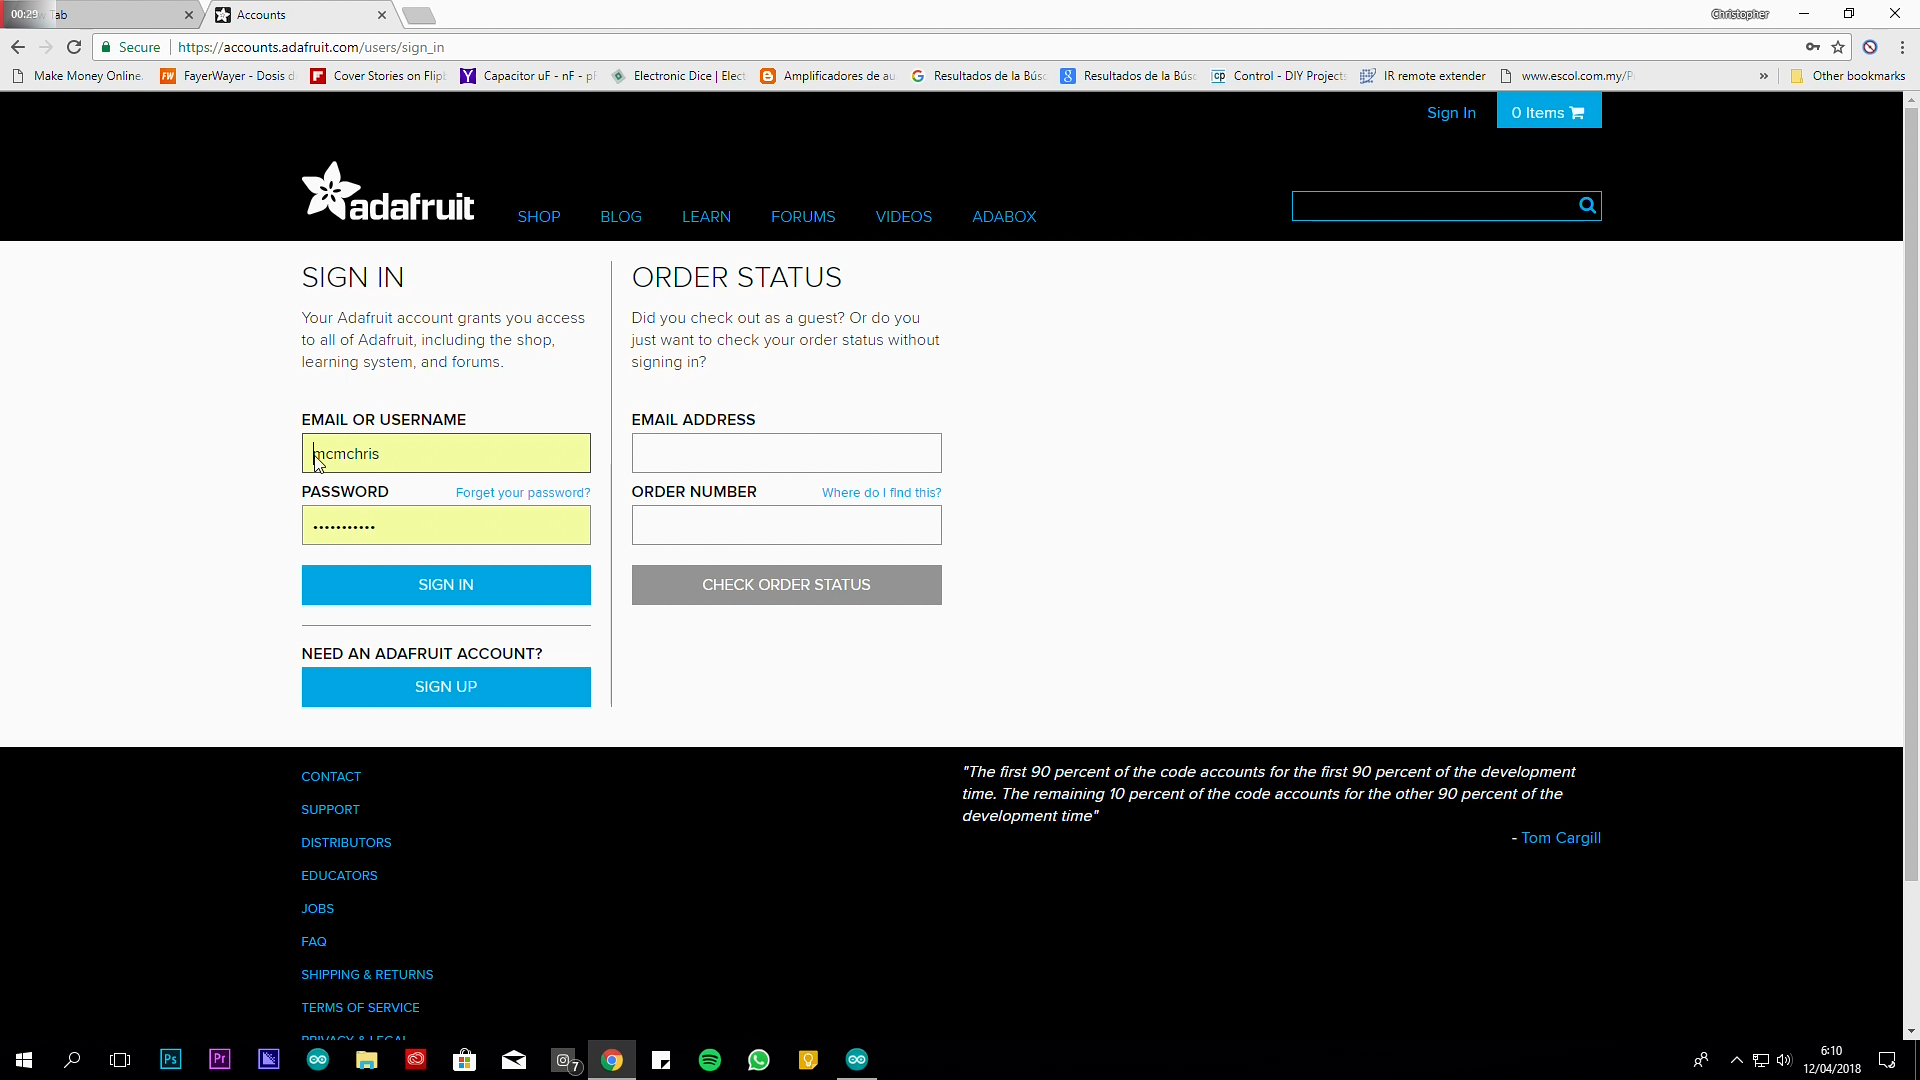Click CHECK ORDER STATUS button
Image resolution: width=1920 pixels, height=1080 pixels.
click(787, 585)
